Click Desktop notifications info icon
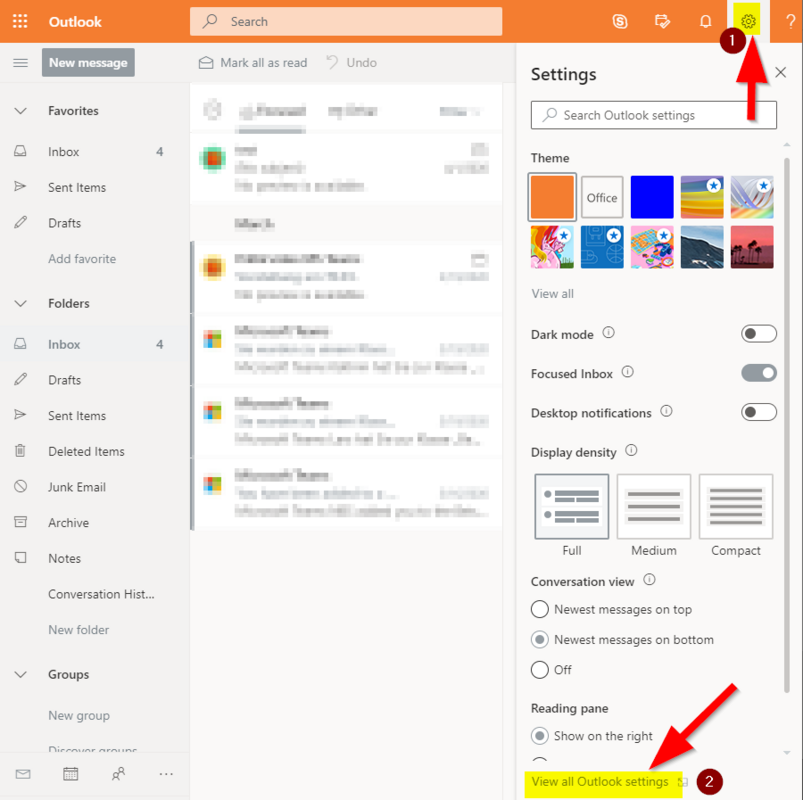Image resolution: width=803 pixels, height=800 pixels. point(666,411)
